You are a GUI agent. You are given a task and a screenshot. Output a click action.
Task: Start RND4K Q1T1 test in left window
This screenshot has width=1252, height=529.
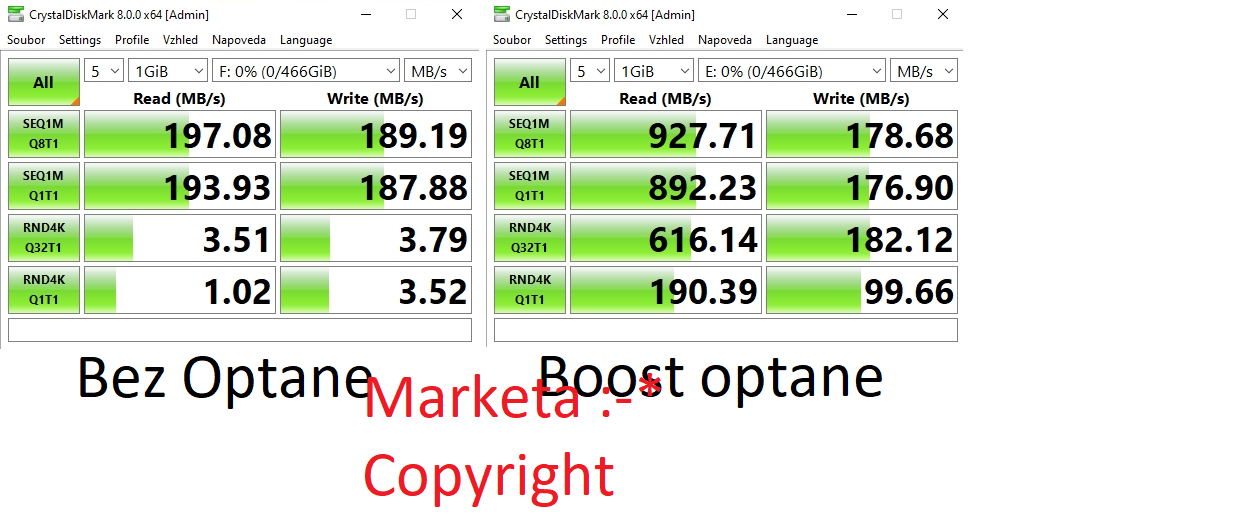tap(44, 290)
